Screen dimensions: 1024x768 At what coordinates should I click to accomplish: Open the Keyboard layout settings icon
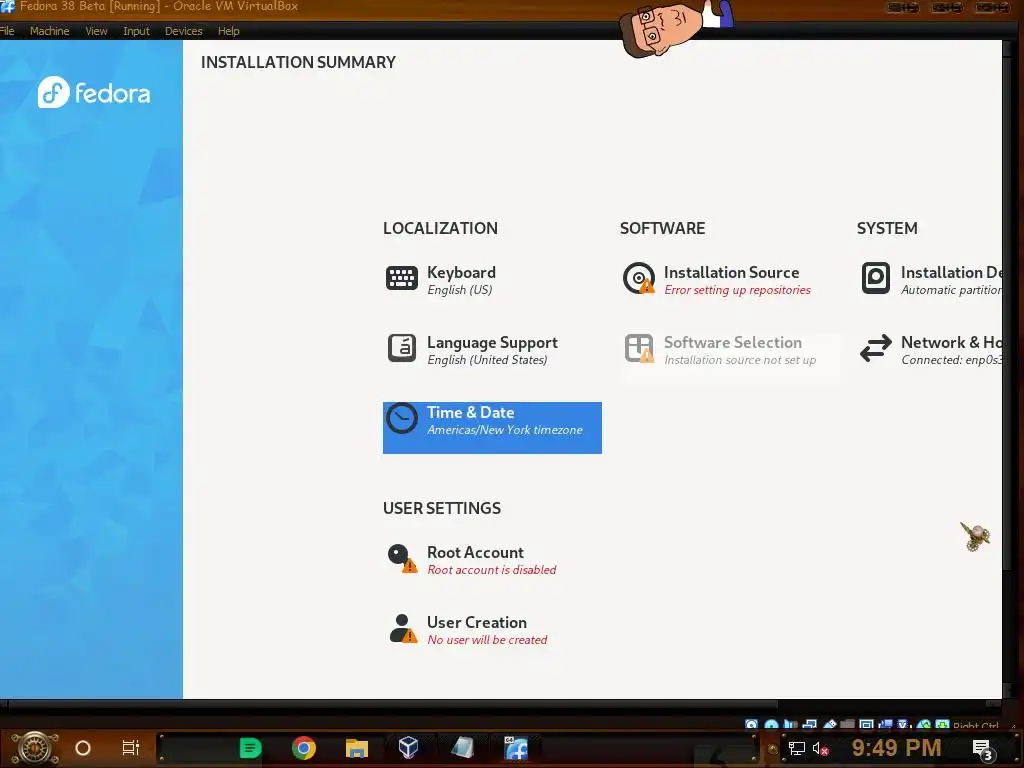click(402, 278)
